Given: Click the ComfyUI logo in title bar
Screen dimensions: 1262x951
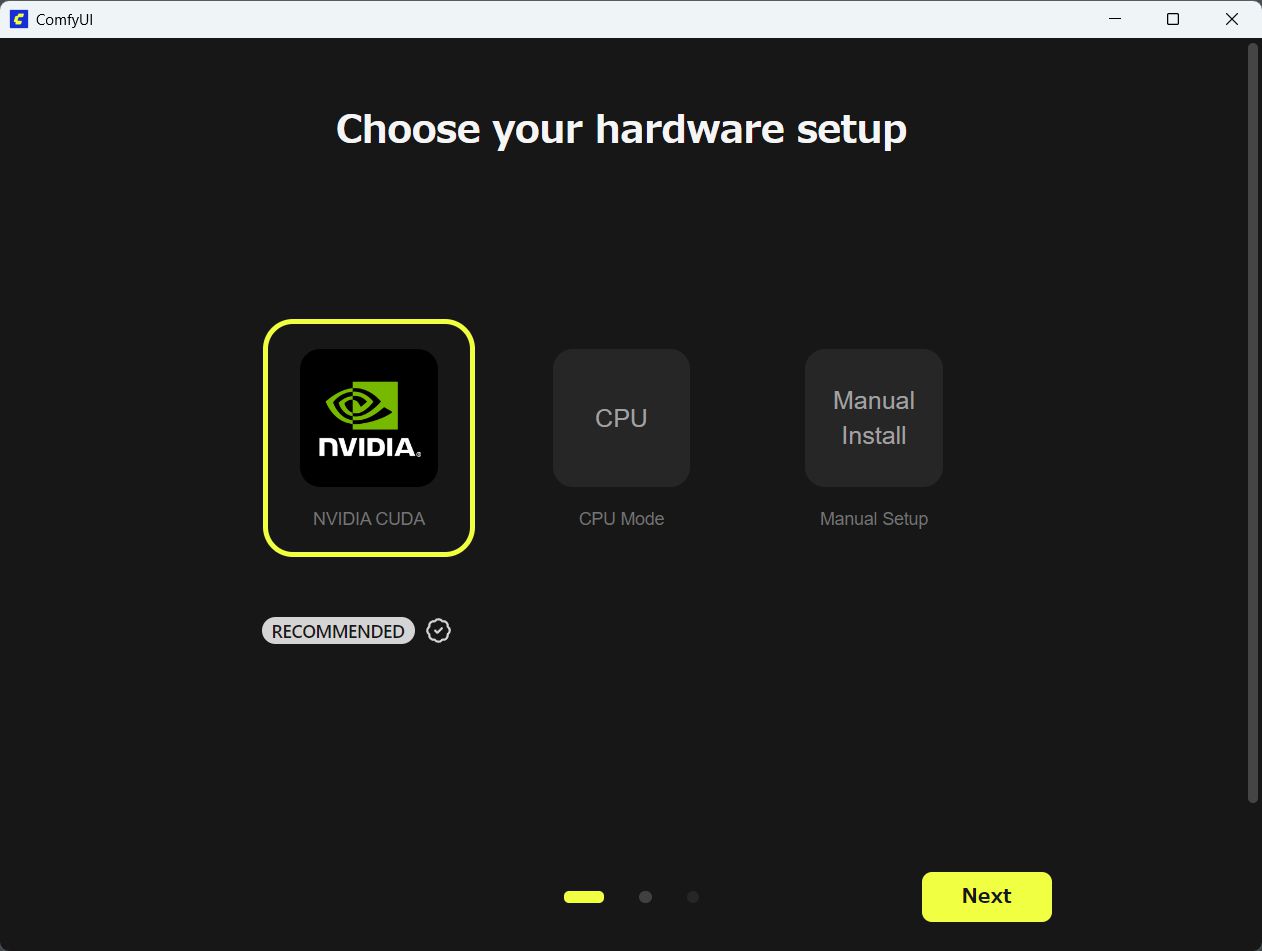Looking at the screenshot, I should (18, 19).
